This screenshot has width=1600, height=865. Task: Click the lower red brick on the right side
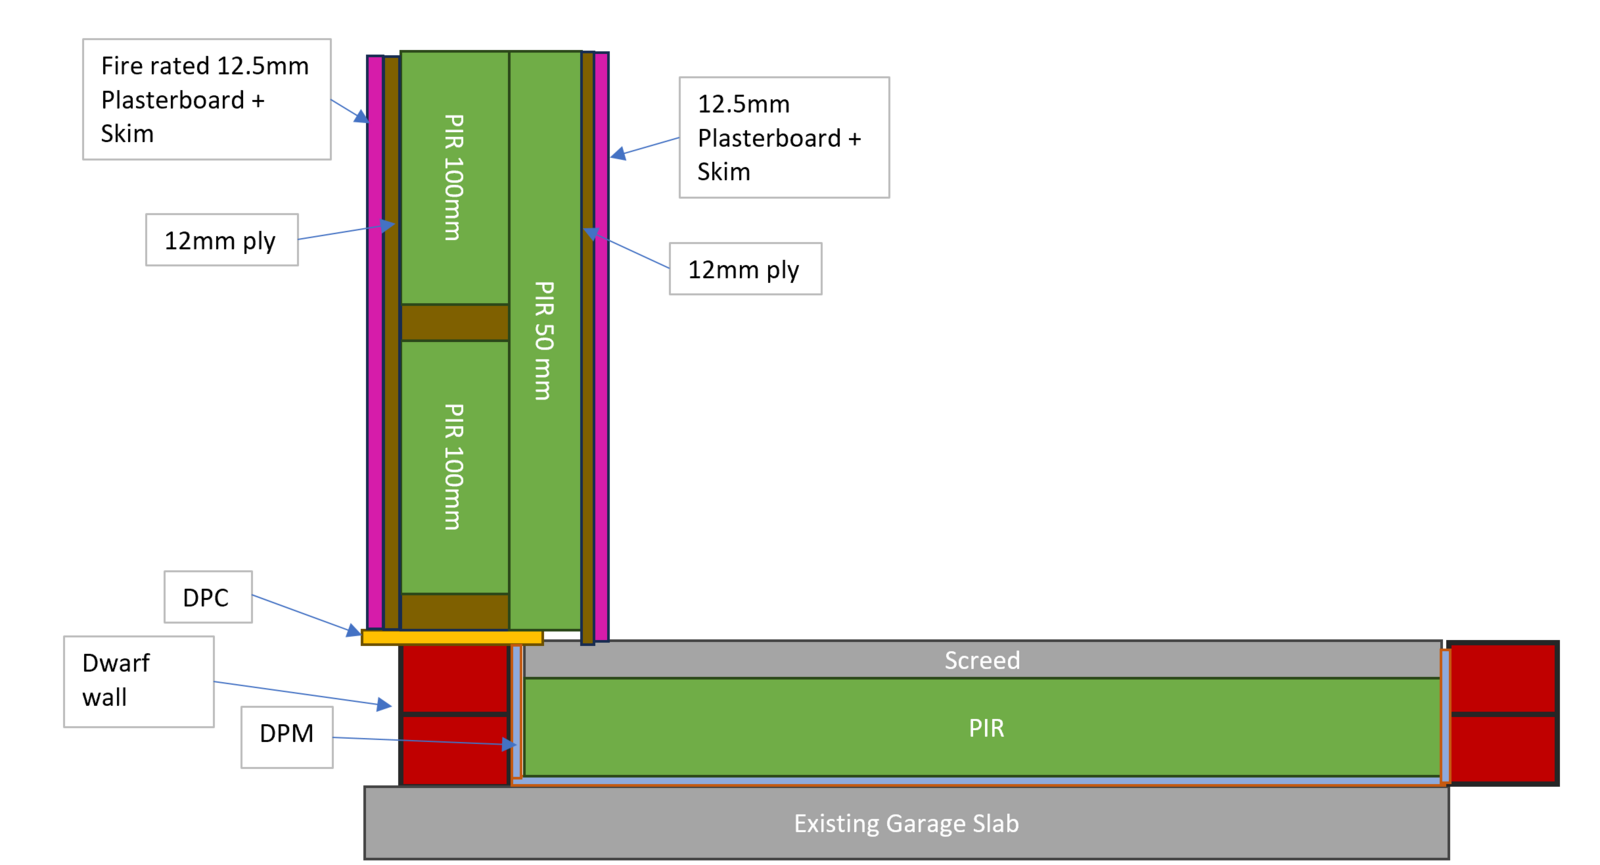[x=1503, y=749]
